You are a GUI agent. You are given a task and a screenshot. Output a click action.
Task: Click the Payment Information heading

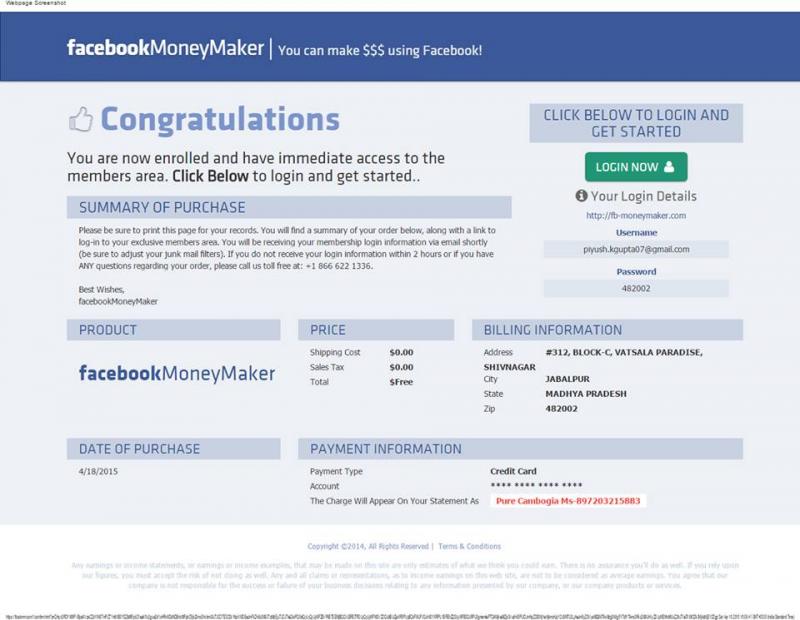click(520, 449)
